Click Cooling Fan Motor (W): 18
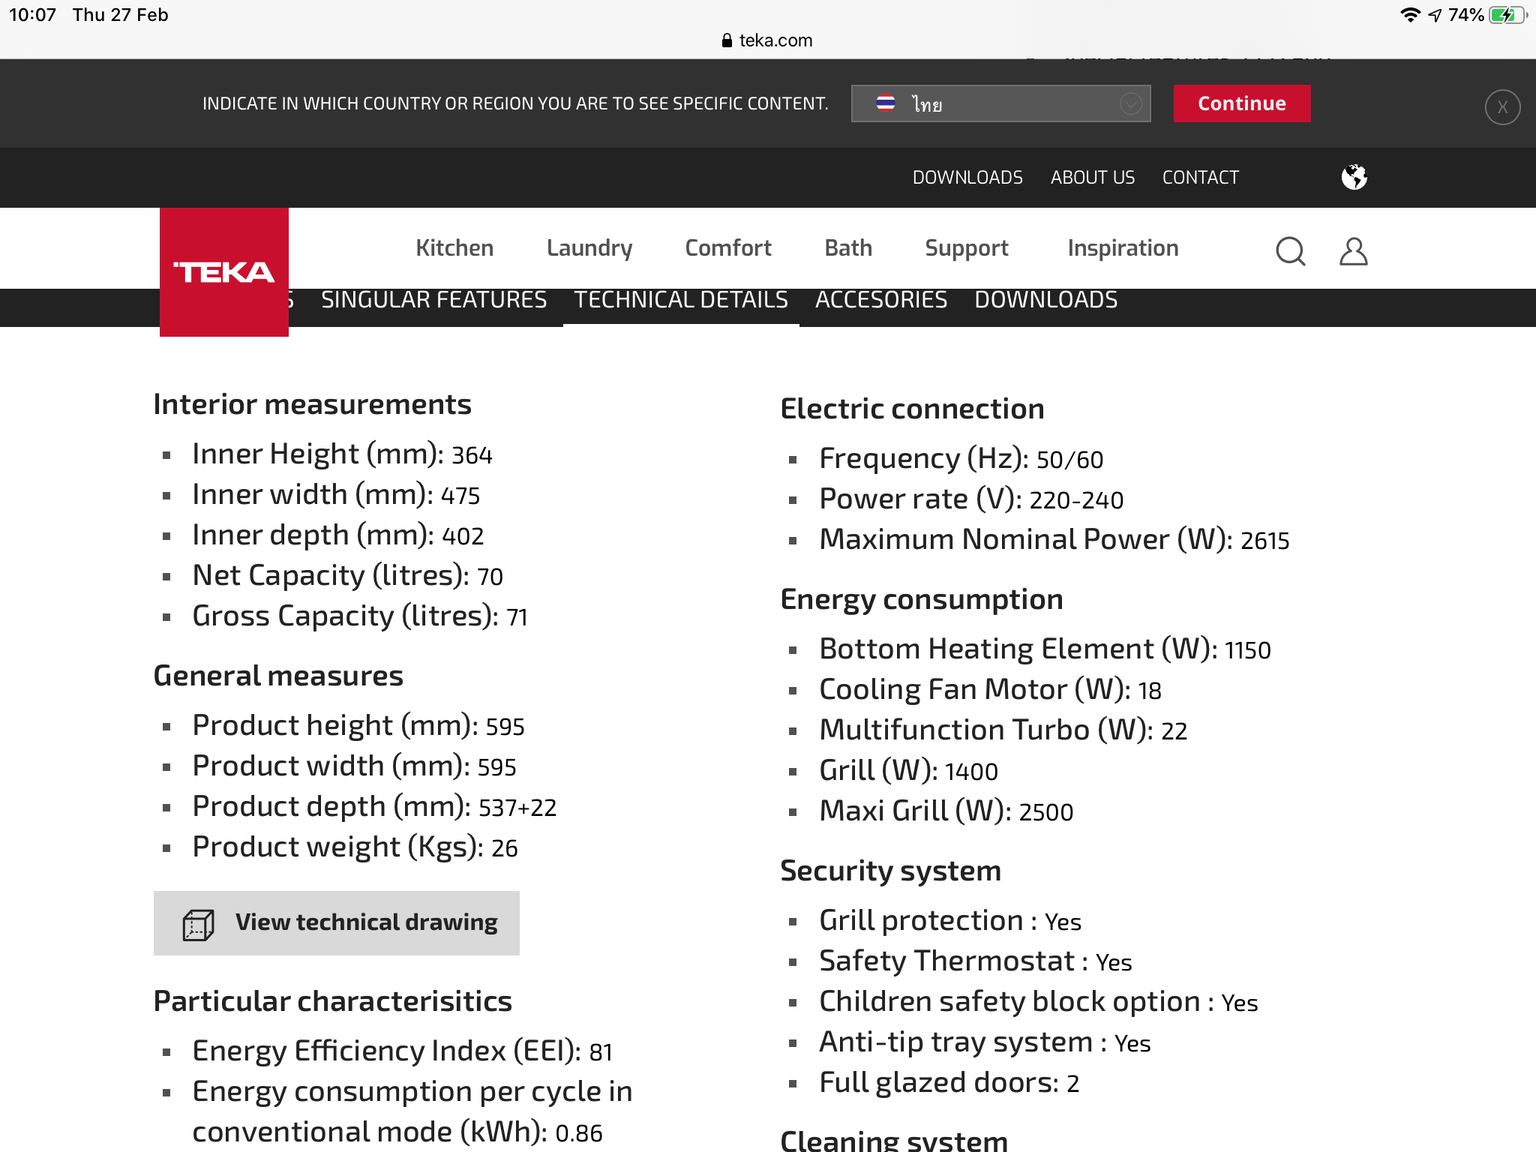This screenshot has width=1536, height=1152. pos(990,690)
